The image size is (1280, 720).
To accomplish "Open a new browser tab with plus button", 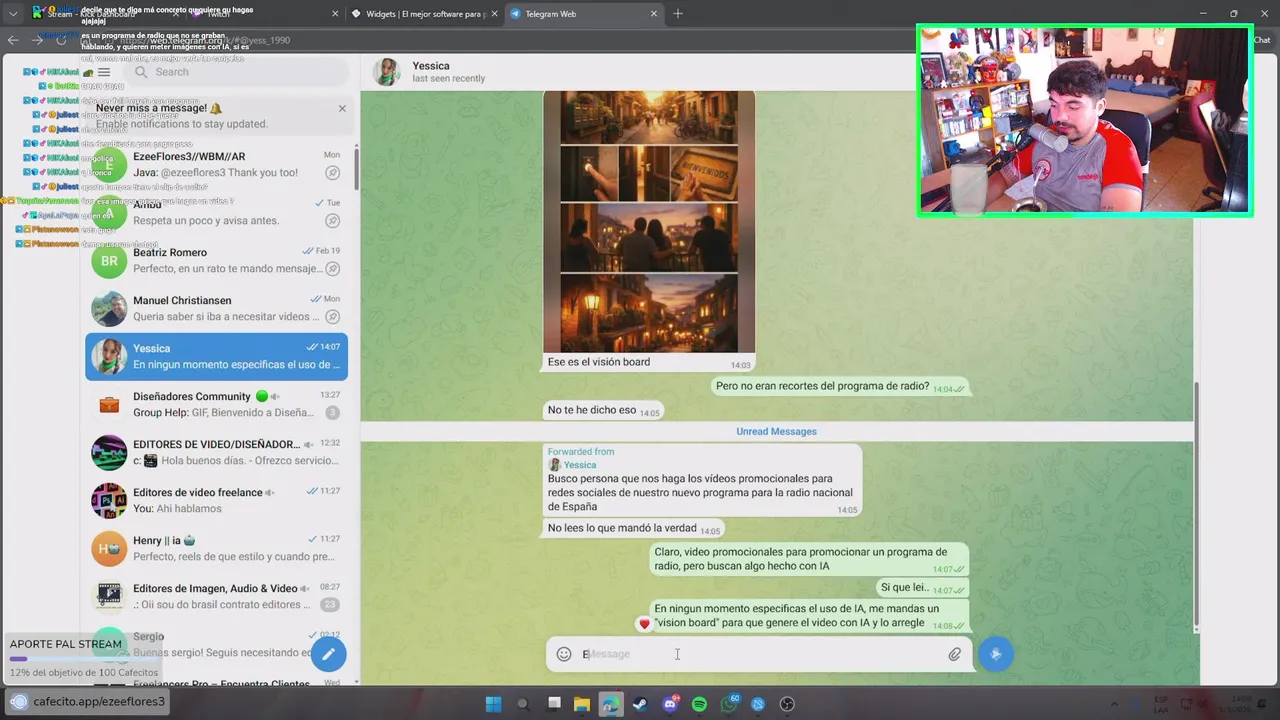I will tap(678, 14).
